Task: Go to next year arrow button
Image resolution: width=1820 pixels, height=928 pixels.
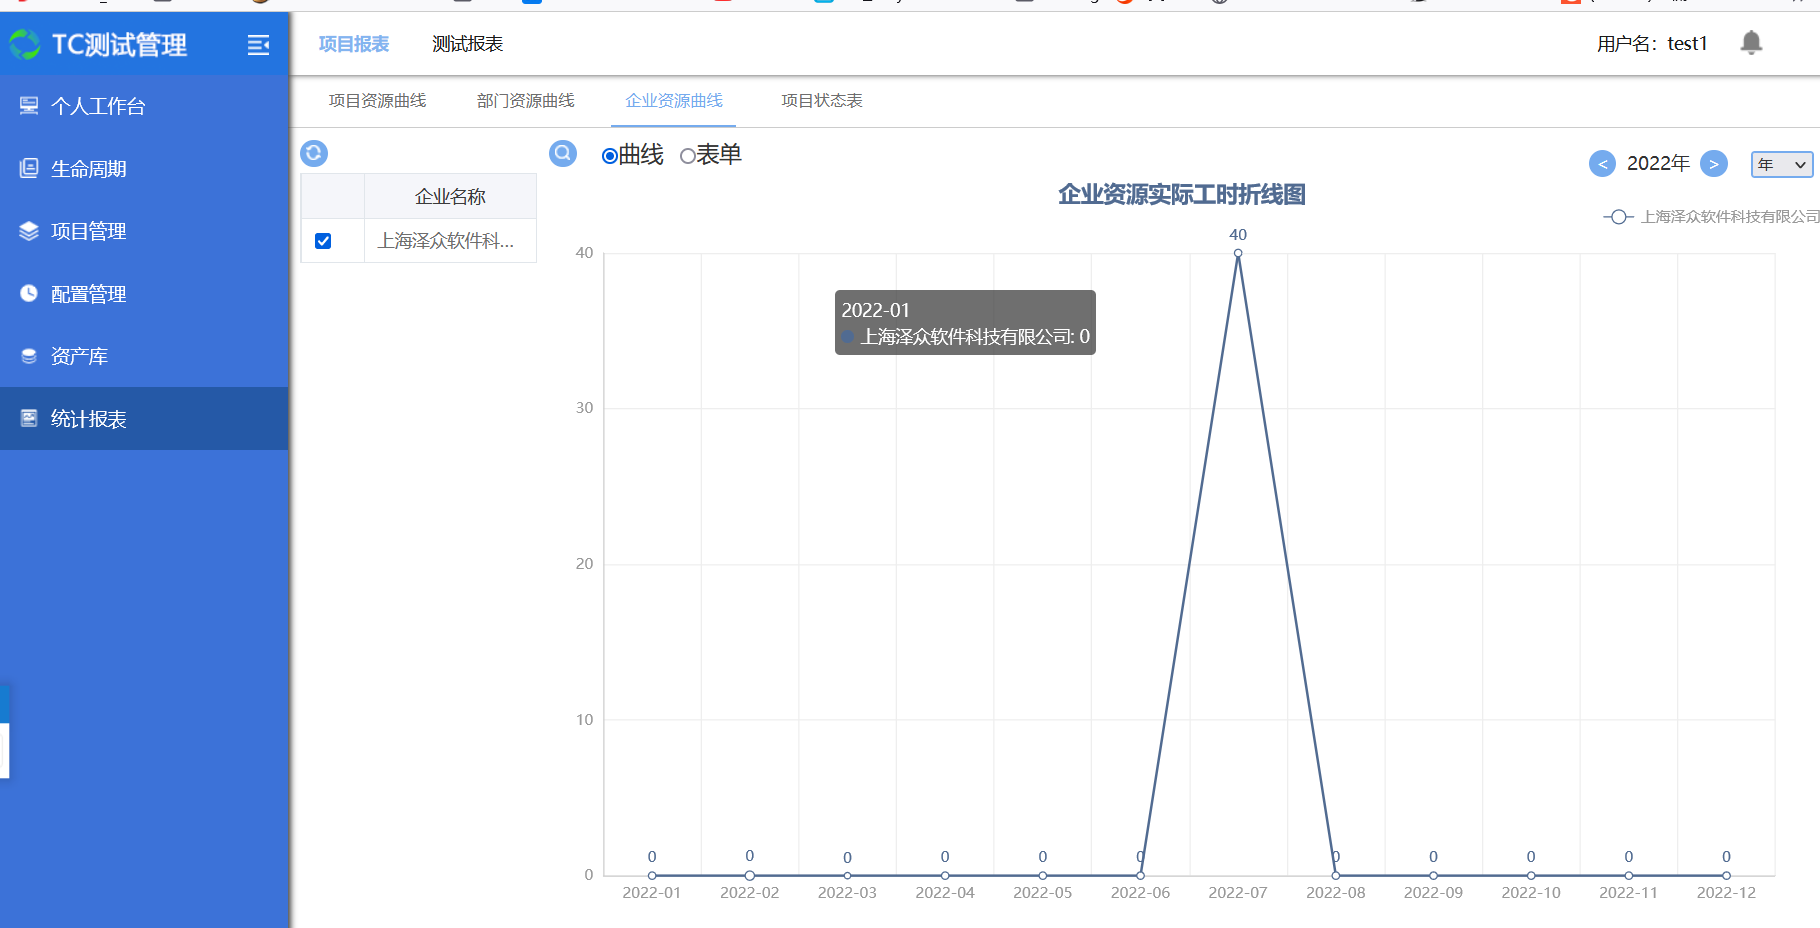Action: [1713, 164]
